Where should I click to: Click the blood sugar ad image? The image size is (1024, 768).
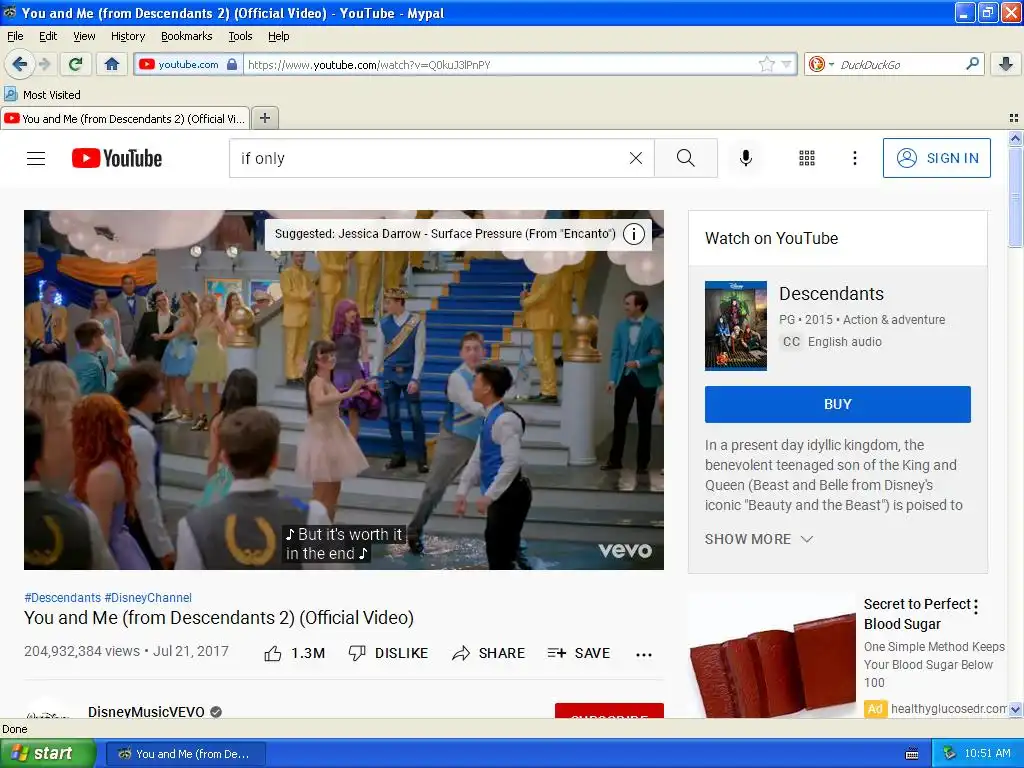click(772, 655)
